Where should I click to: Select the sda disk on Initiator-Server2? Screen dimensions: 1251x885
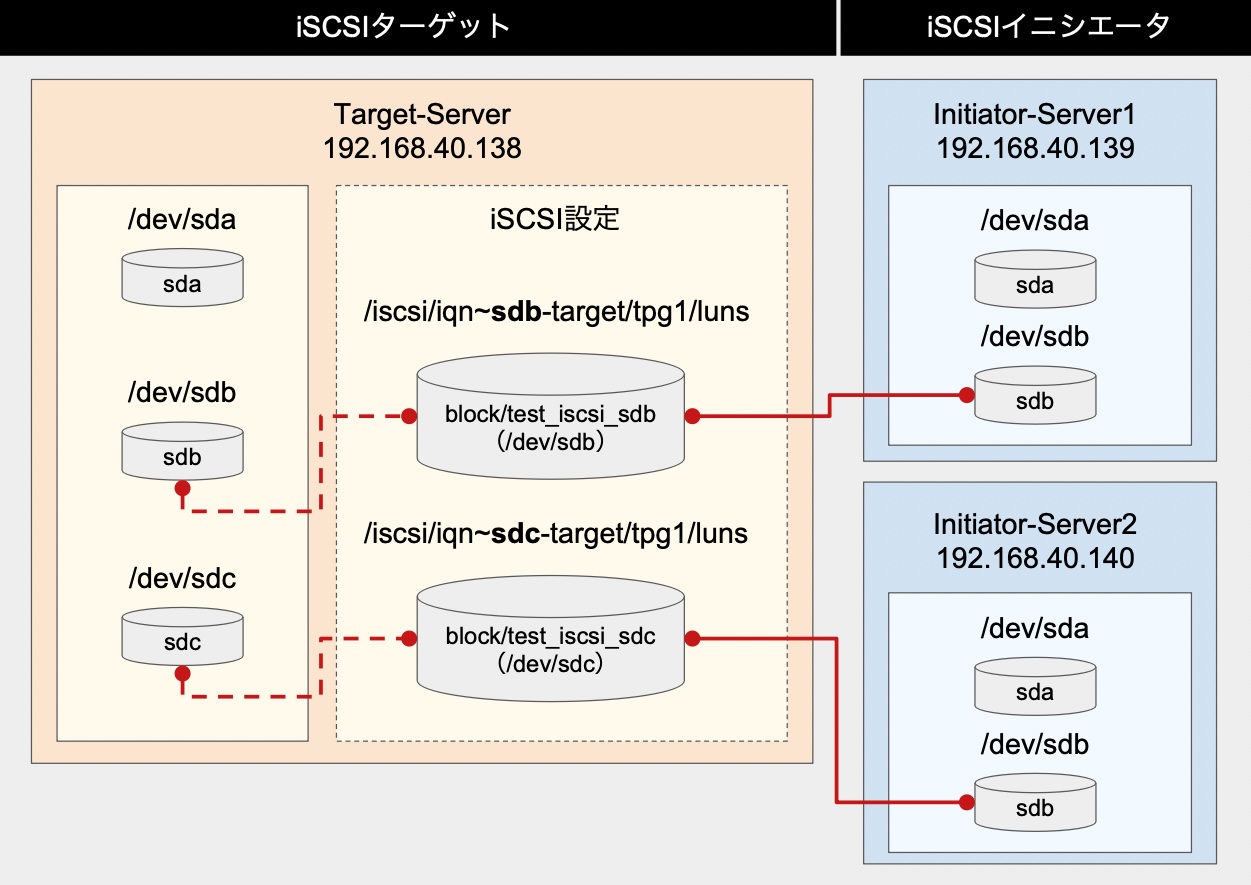1035,686
